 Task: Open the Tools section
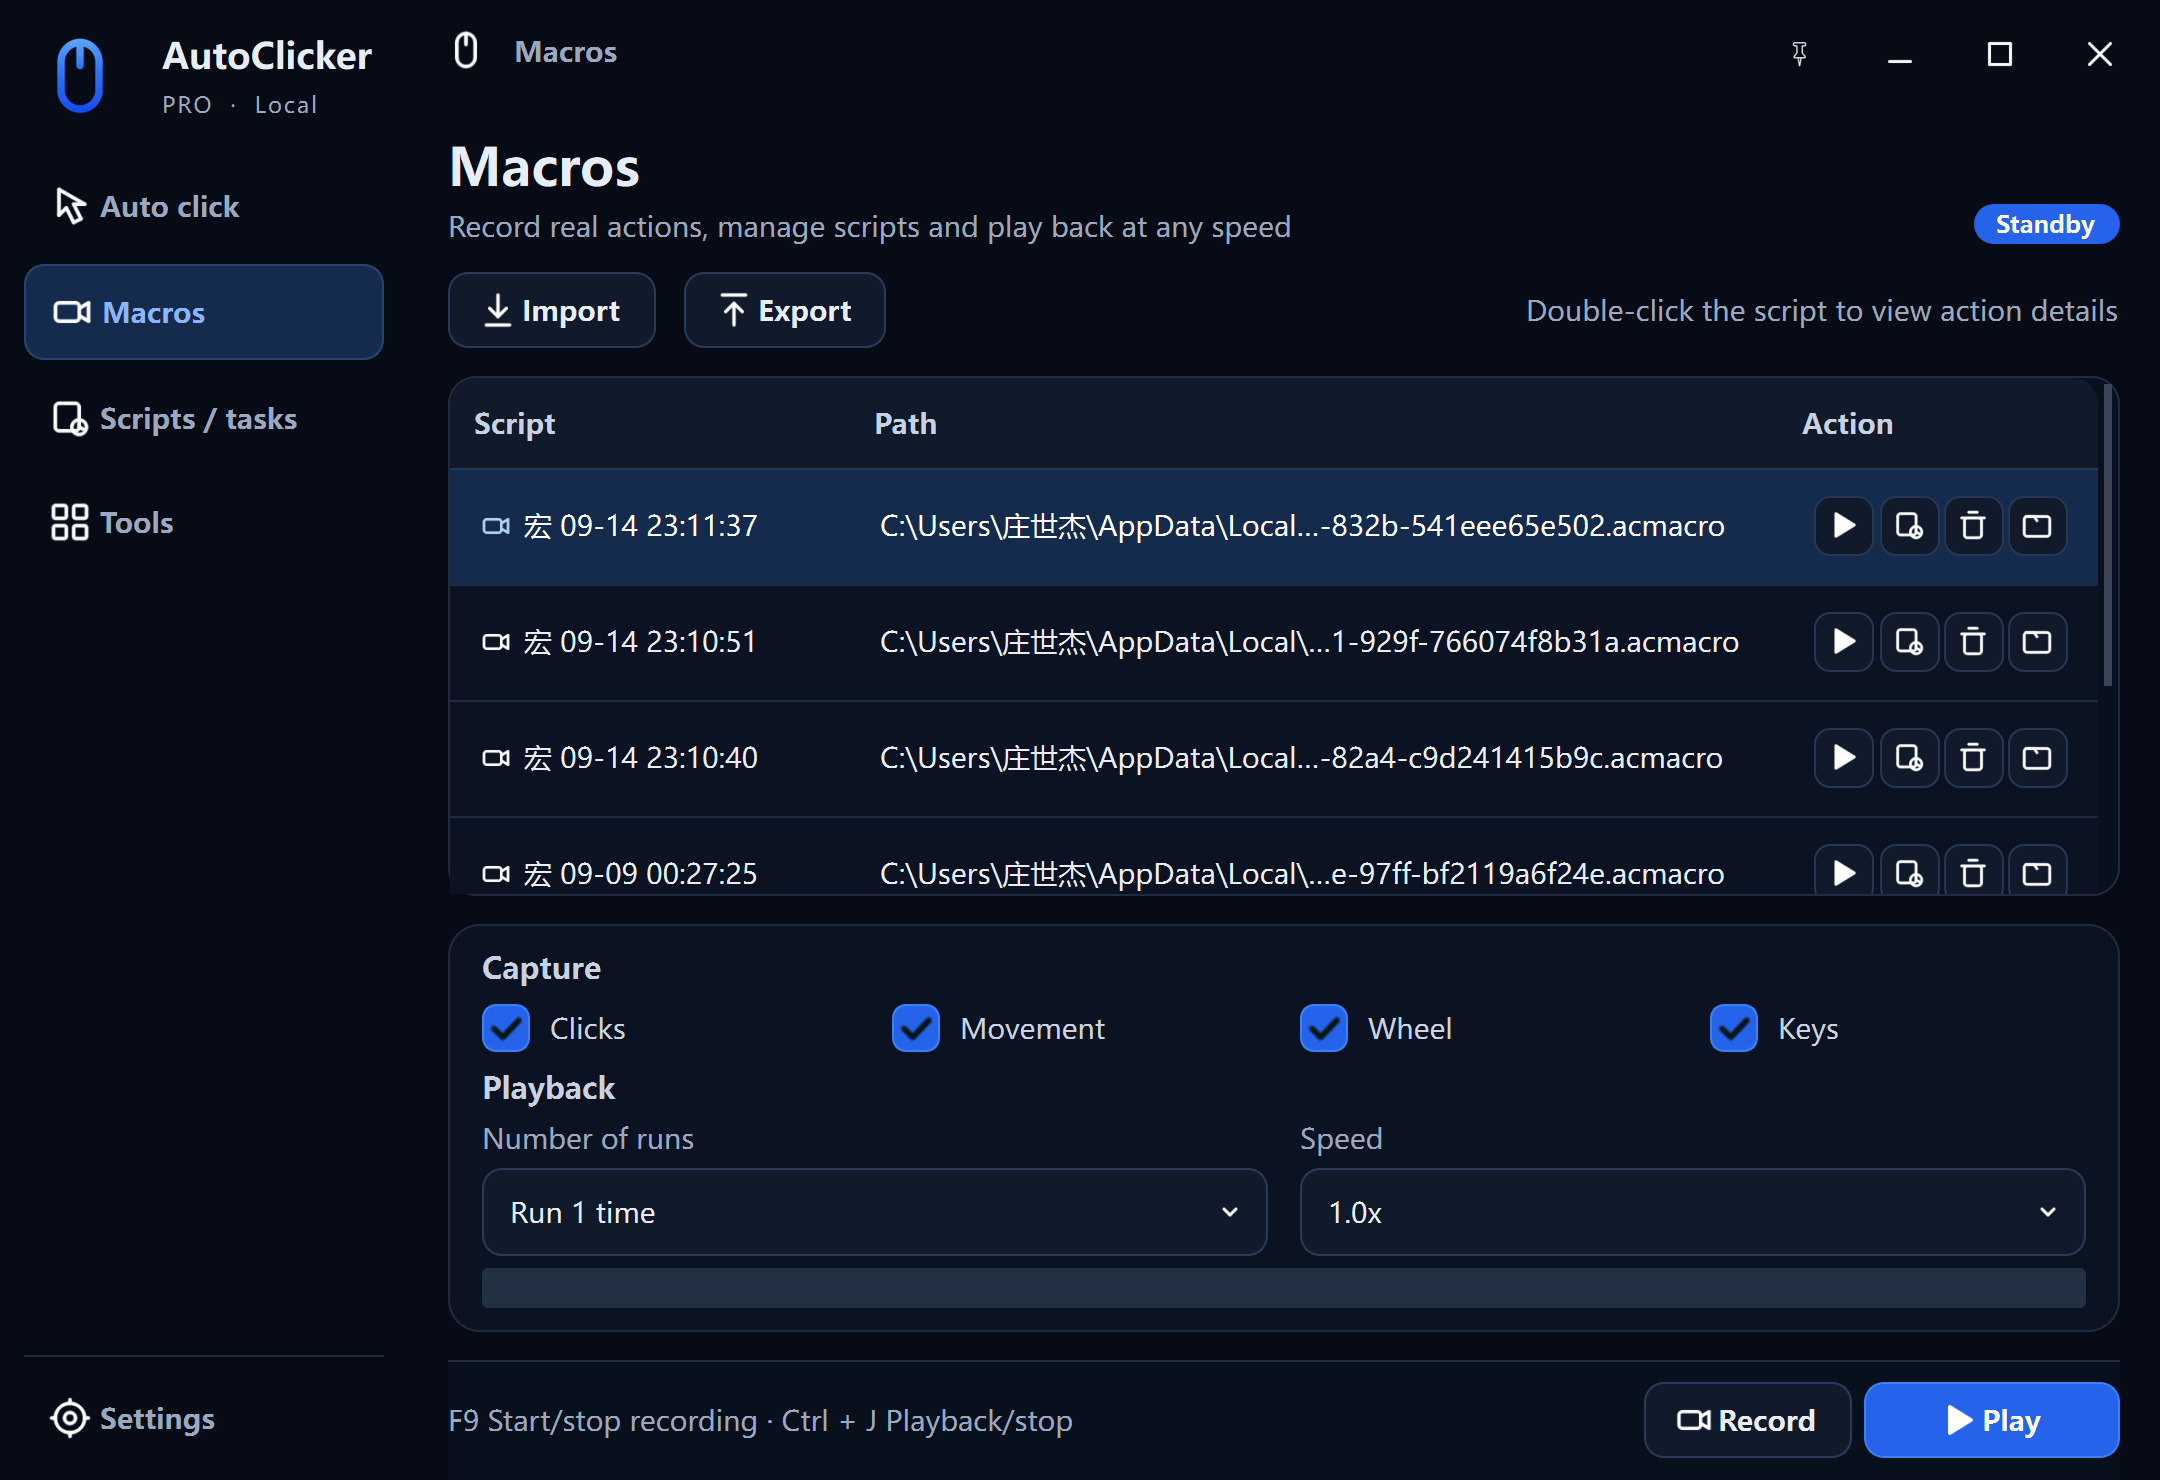coord(204,522)
